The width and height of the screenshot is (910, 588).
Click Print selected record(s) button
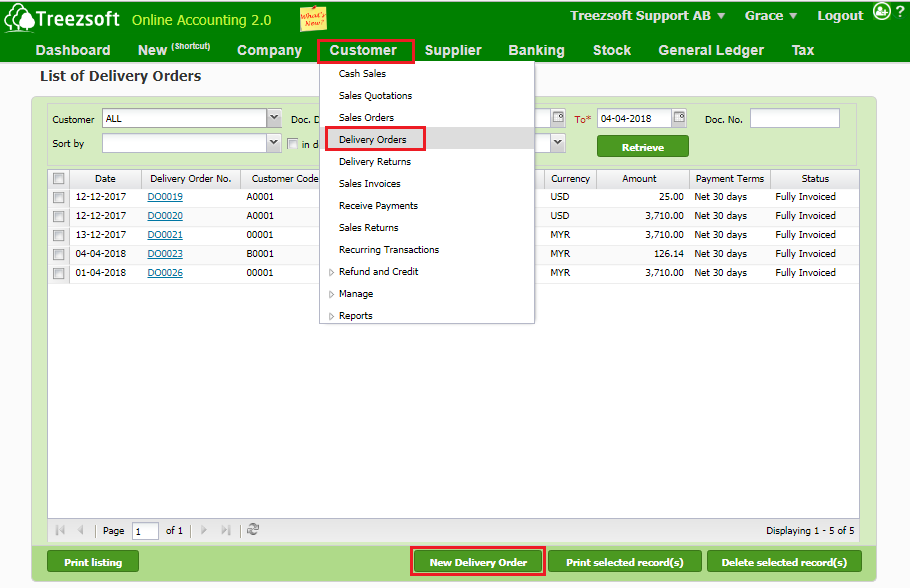click(x=625, y=562)
